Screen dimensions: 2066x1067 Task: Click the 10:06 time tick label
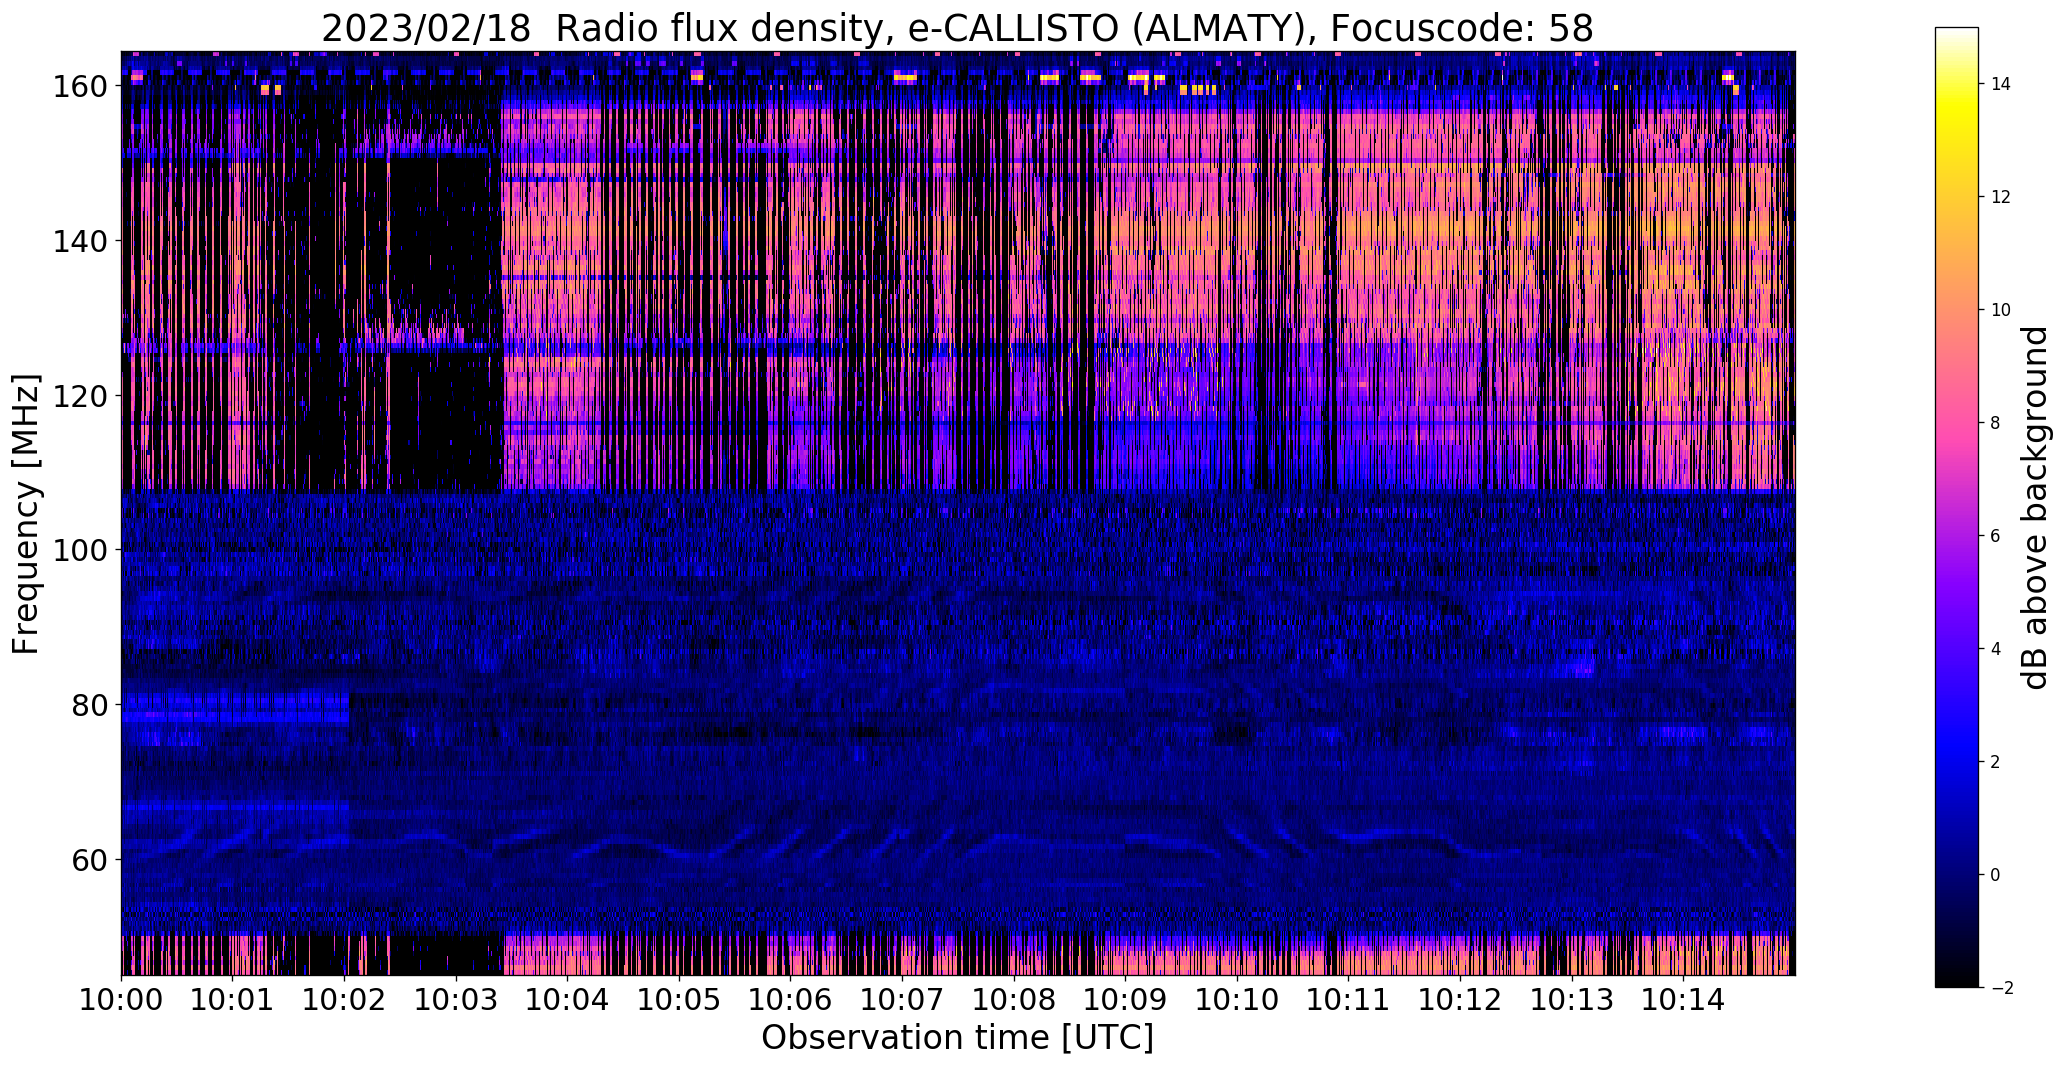791,999
